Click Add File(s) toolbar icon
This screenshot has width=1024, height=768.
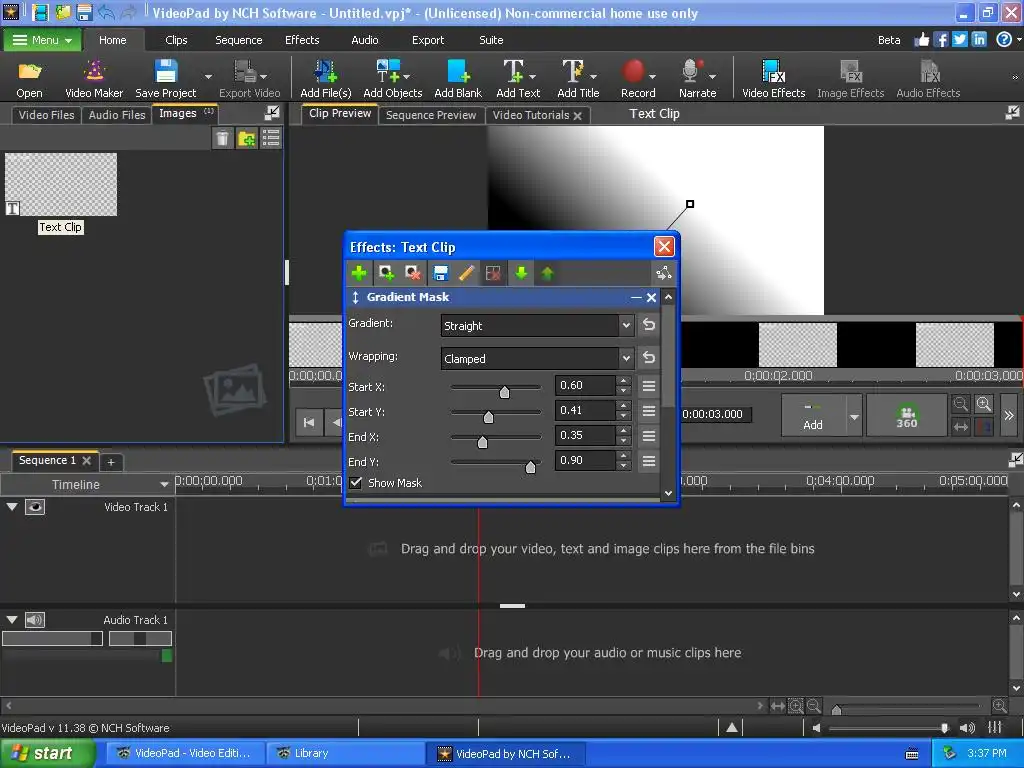click(325, 71)
